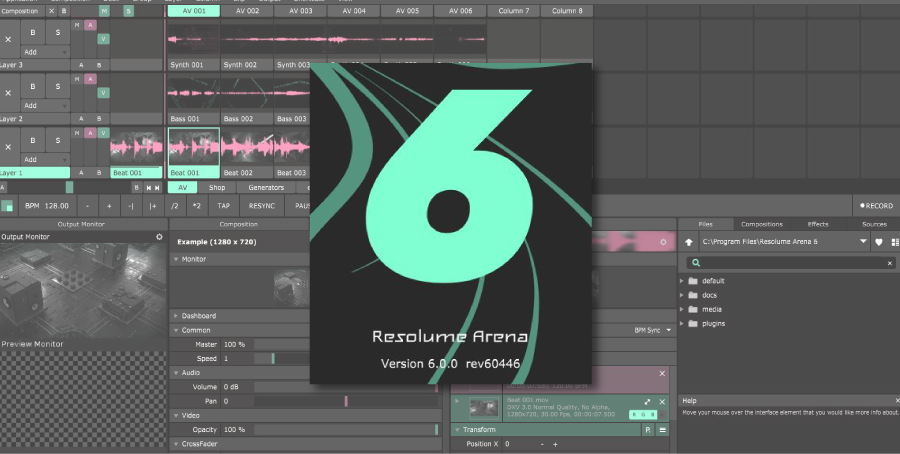Switch to Sources tab

pyautogui.click(x=874, y=224)
